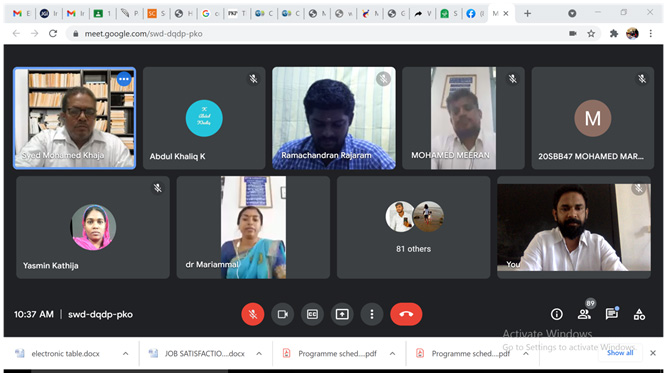Open more options three-dot menu in call bar
Screen dimensions: 667x373
coord(372,314)
